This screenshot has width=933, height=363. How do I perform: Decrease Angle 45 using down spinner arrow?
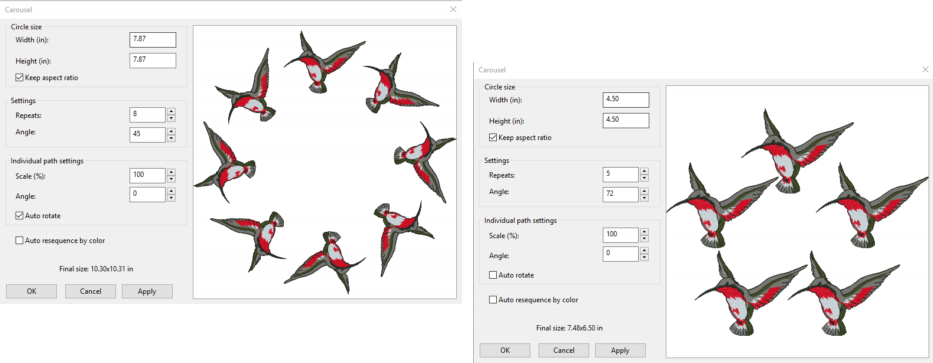point(171,138)
